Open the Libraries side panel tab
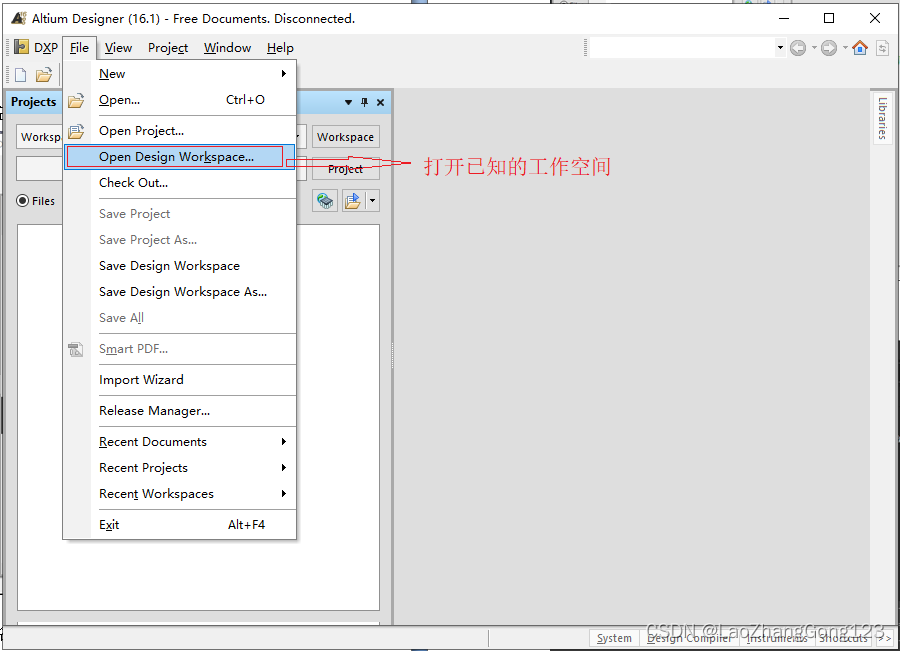The height and width of the screenshot is (651, 900). click(x=882, y=118)
